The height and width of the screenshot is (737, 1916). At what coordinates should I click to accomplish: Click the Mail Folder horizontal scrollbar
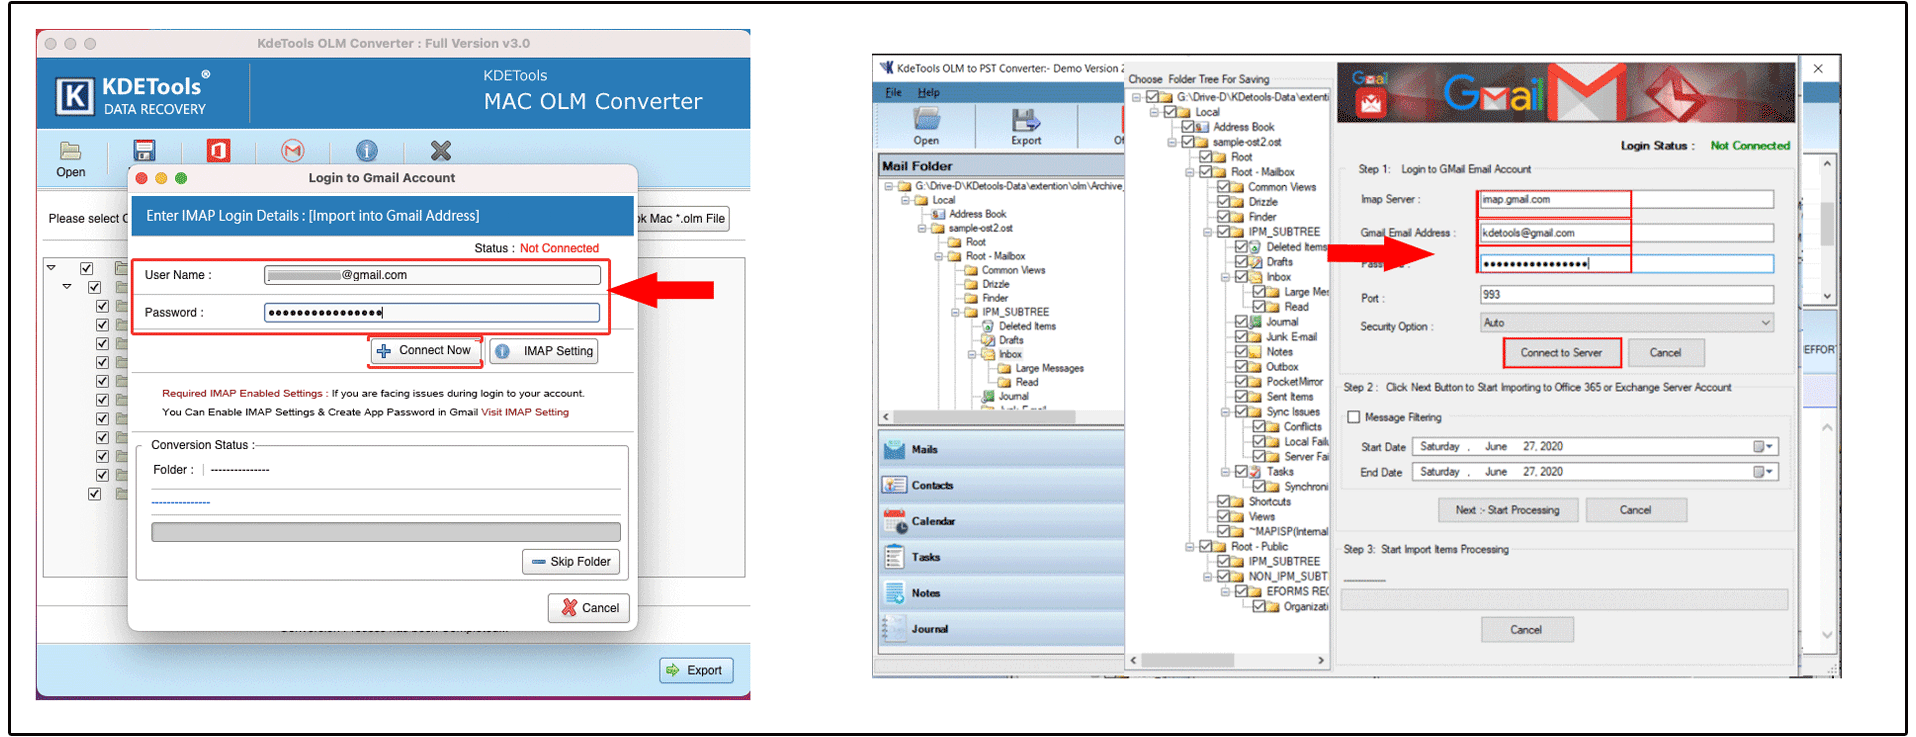(x=1001, y=417)
